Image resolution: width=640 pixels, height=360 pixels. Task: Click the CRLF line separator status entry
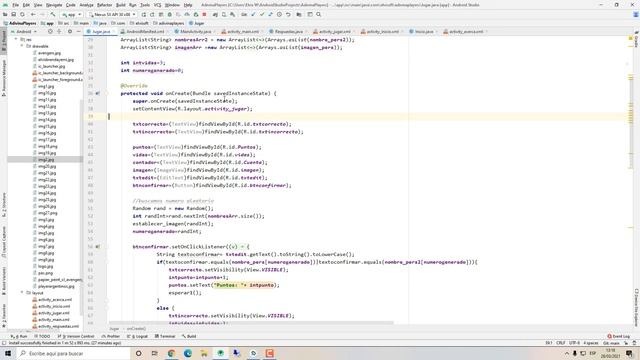pyautogui.click(x=561, y=343)
